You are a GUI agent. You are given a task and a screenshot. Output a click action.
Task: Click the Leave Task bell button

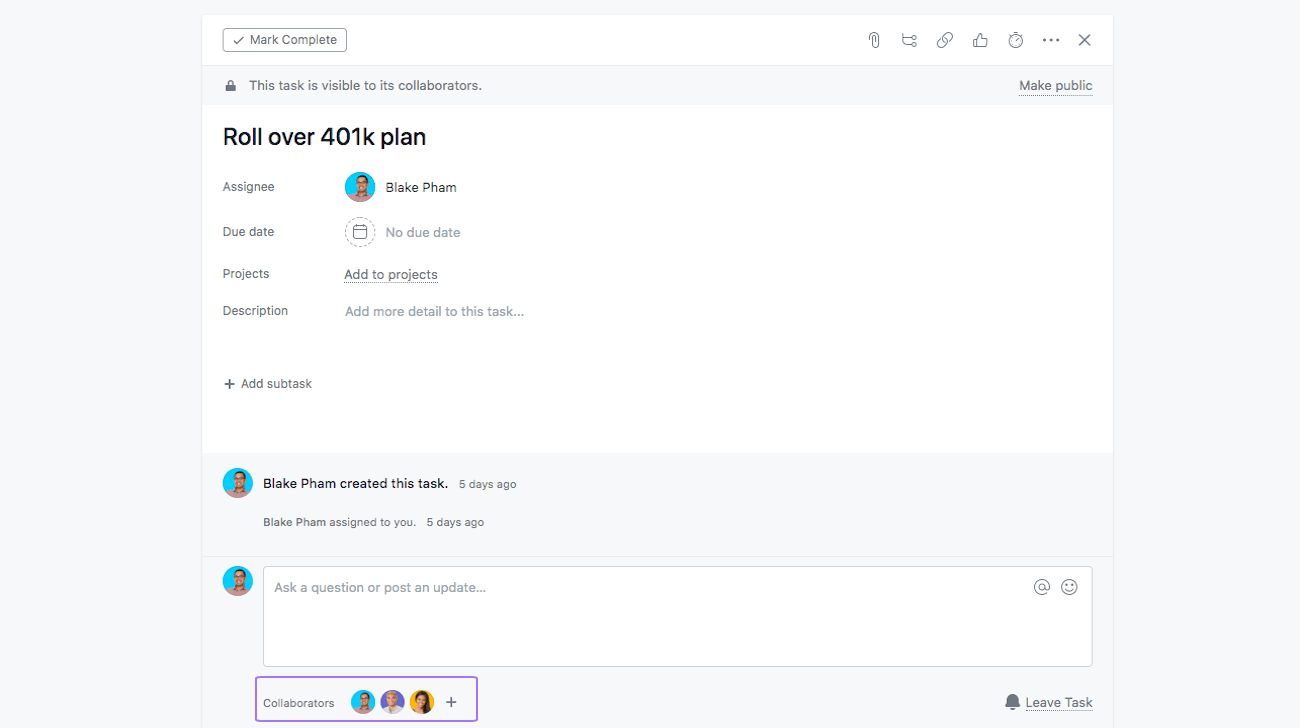1048,702
